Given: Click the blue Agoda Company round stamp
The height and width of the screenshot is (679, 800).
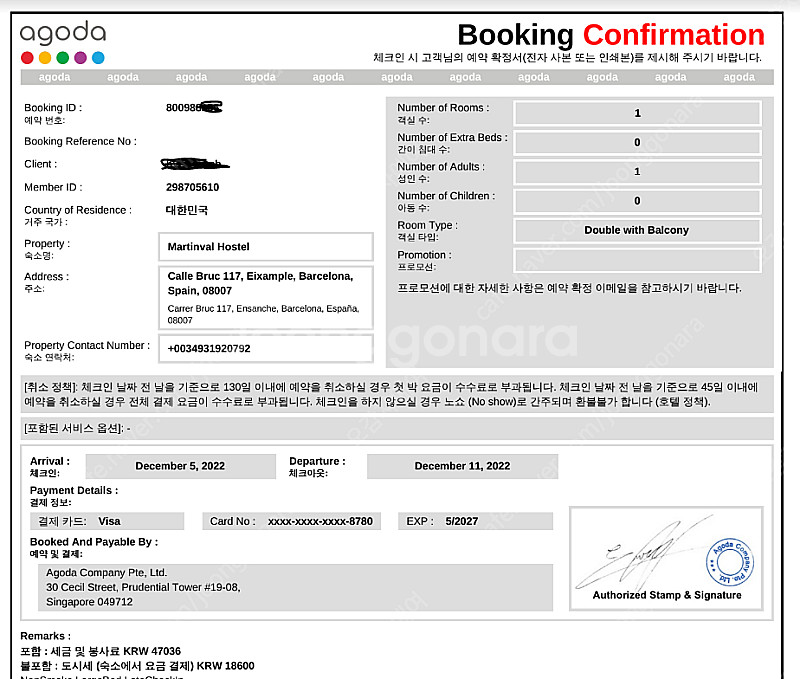Looking at the screenshot, I should (x=730, y=562).
